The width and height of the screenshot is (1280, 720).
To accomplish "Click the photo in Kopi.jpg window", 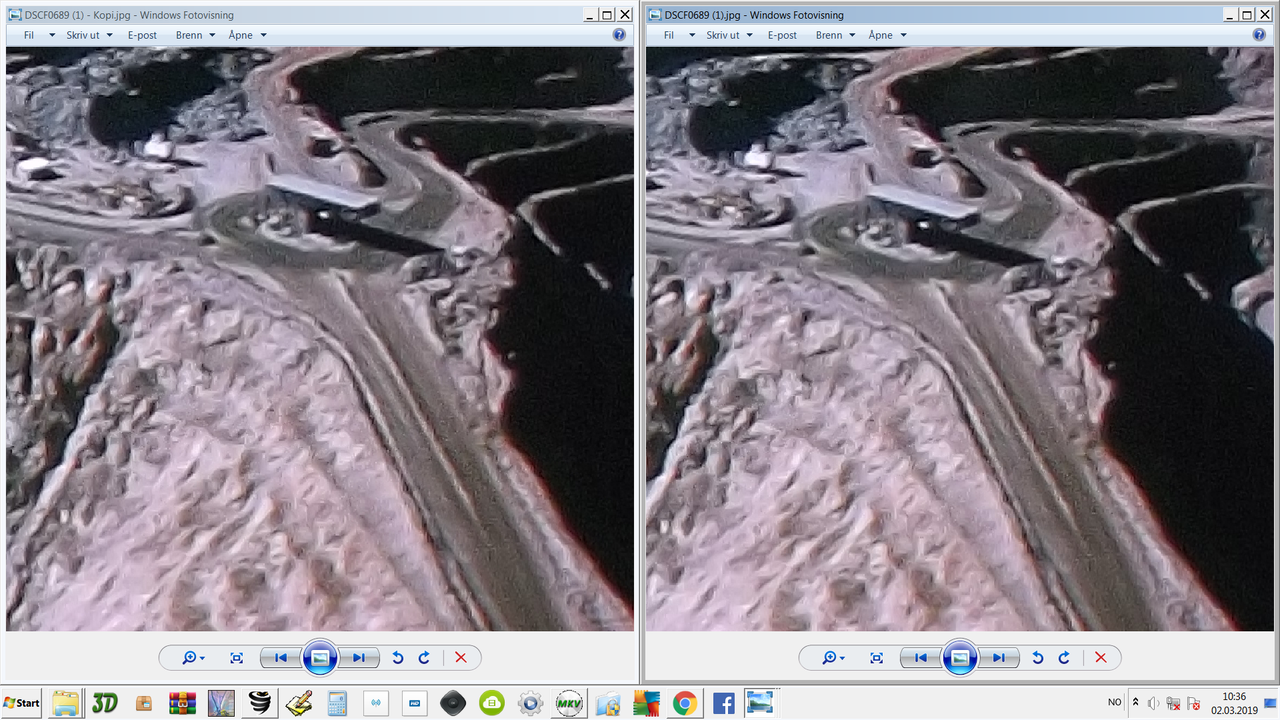I will click(320, 339).
